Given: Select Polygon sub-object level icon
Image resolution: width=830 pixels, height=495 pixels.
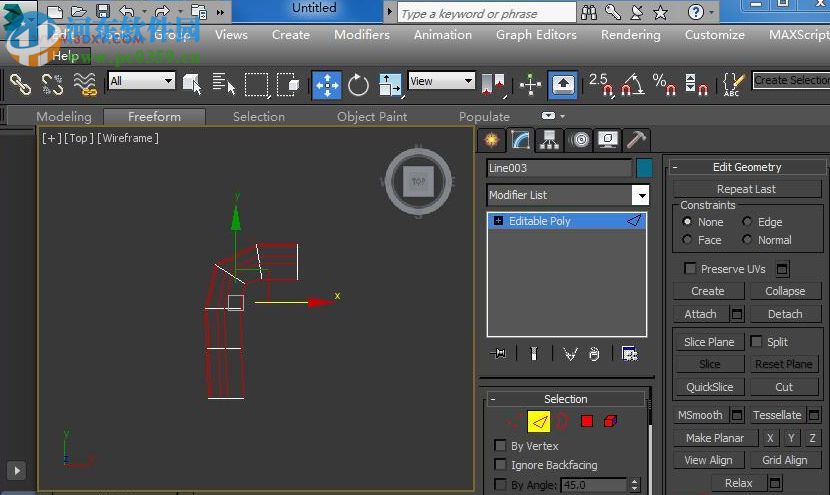Looking at the screenshot, I should (x=587, y=421).
